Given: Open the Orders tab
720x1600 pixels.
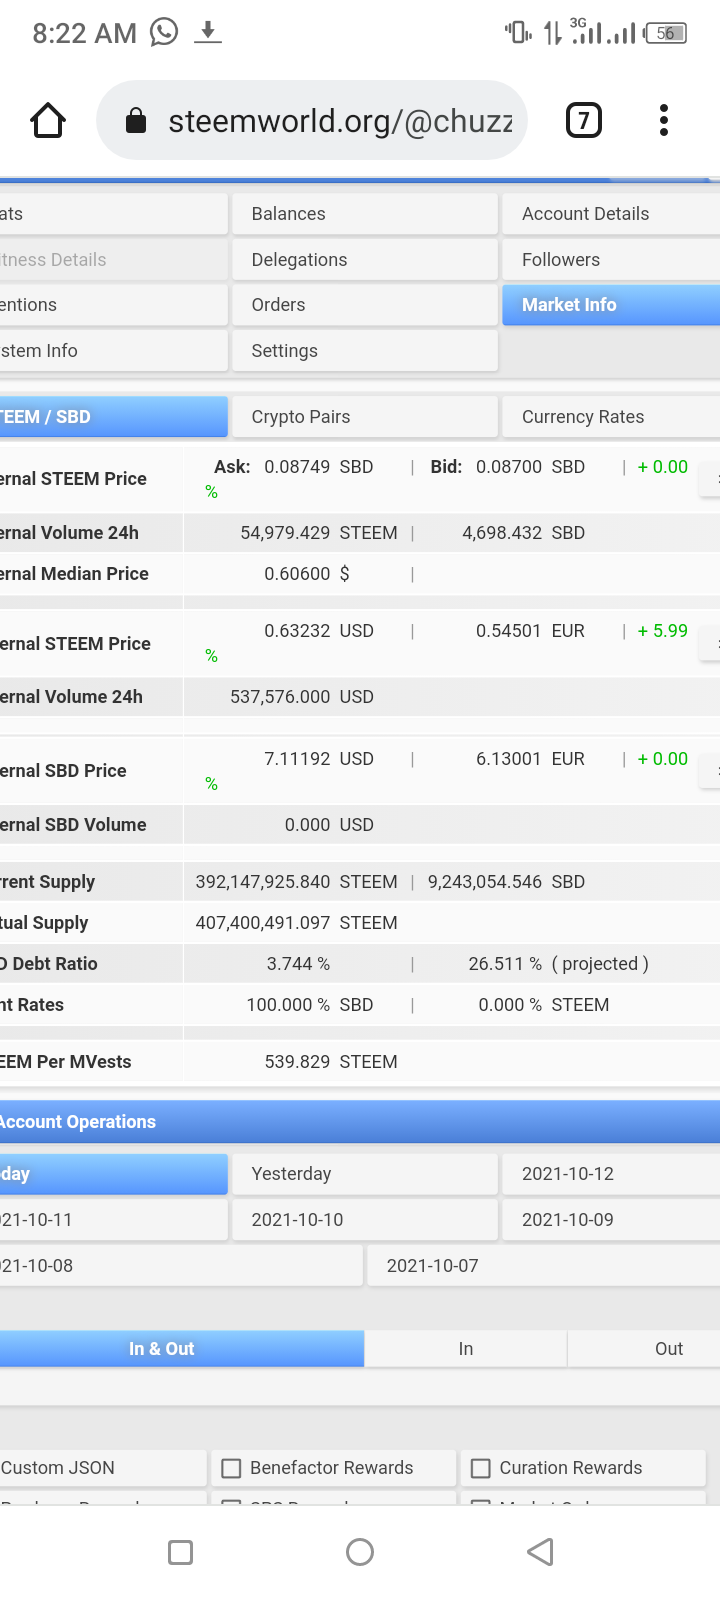Looking at the screenshot, I should (365, 305).
